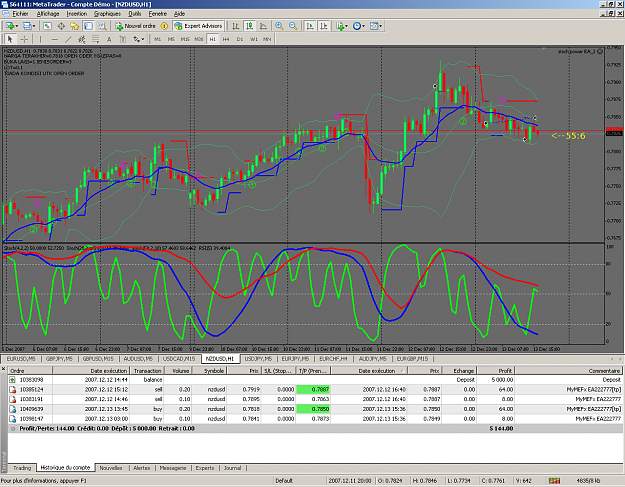Screen dimensions: 625x487
Task: Open the Outils menu
Action: tap(135, 14)
